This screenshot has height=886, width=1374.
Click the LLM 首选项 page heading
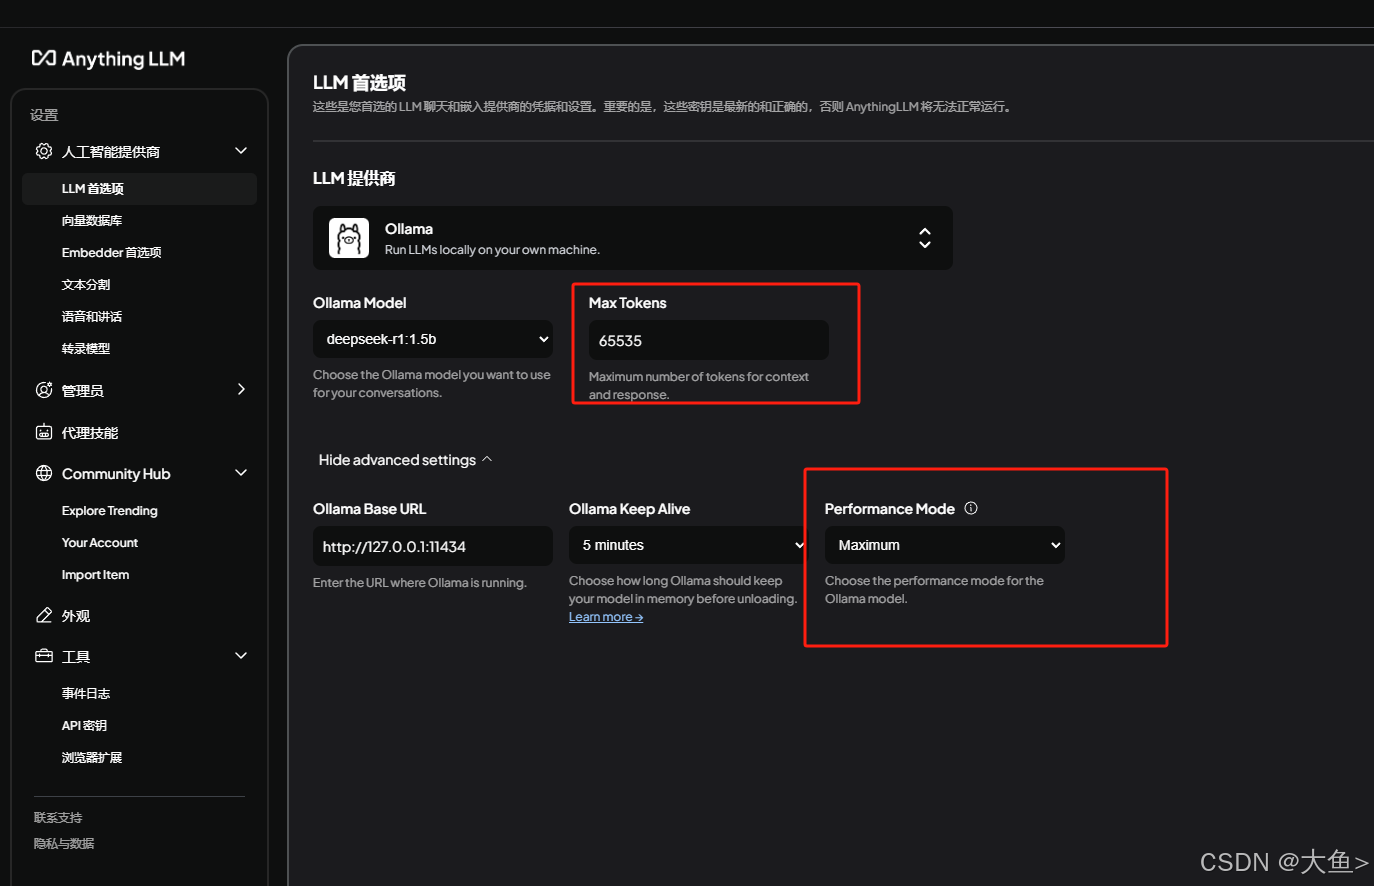click(x=359, y=83)
